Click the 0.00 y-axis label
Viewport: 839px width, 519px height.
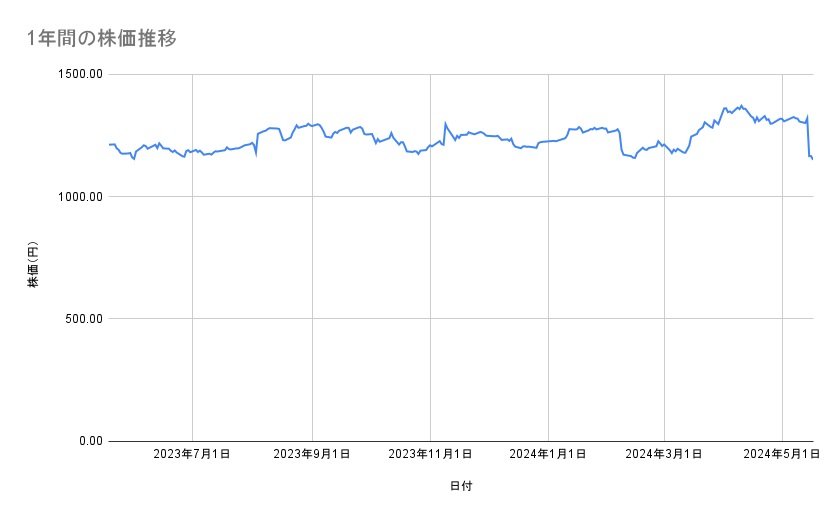[88, 441]
